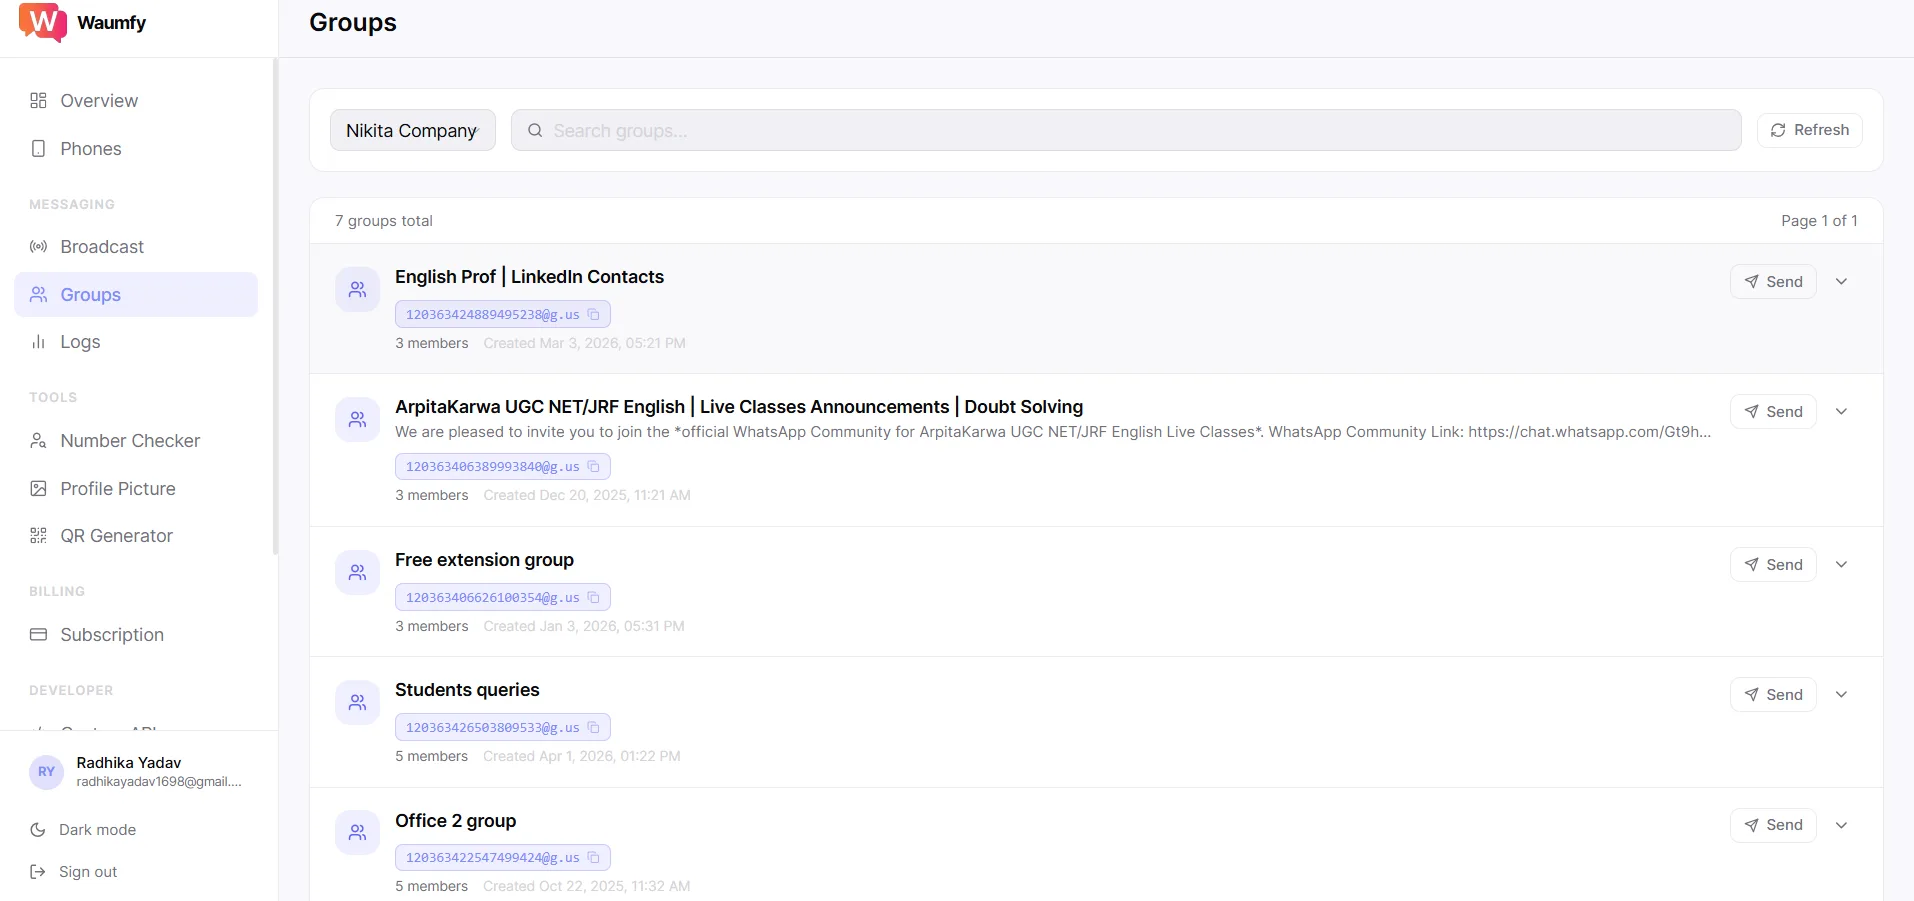Sign out of the account
This screenshot has height=901, width=1914.
point(87,872)
